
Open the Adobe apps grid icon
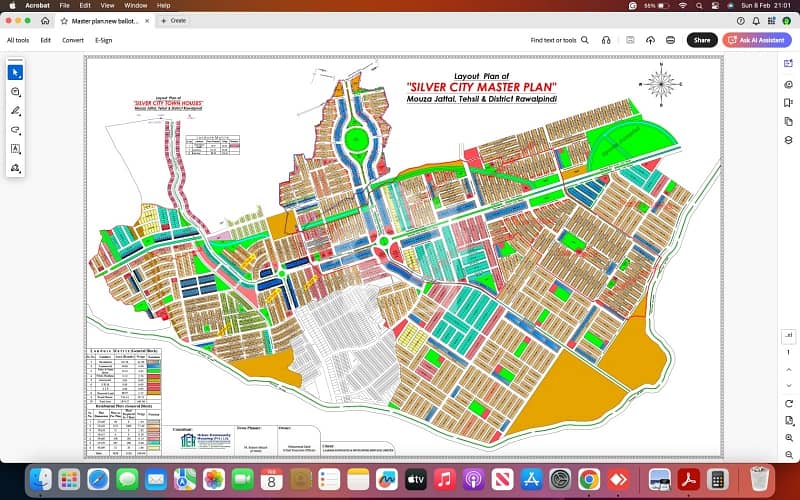pos(771,21)
